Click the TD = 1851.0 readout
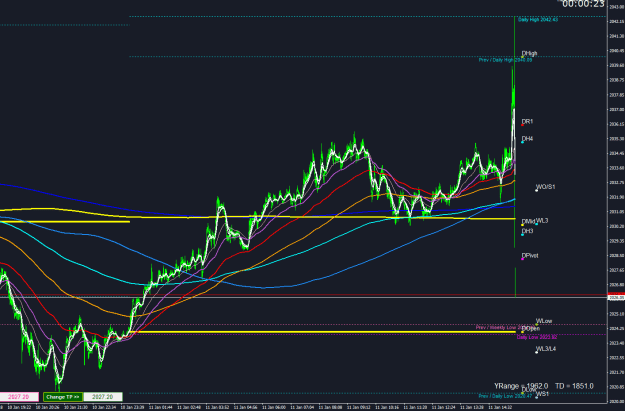 [574, 386]
